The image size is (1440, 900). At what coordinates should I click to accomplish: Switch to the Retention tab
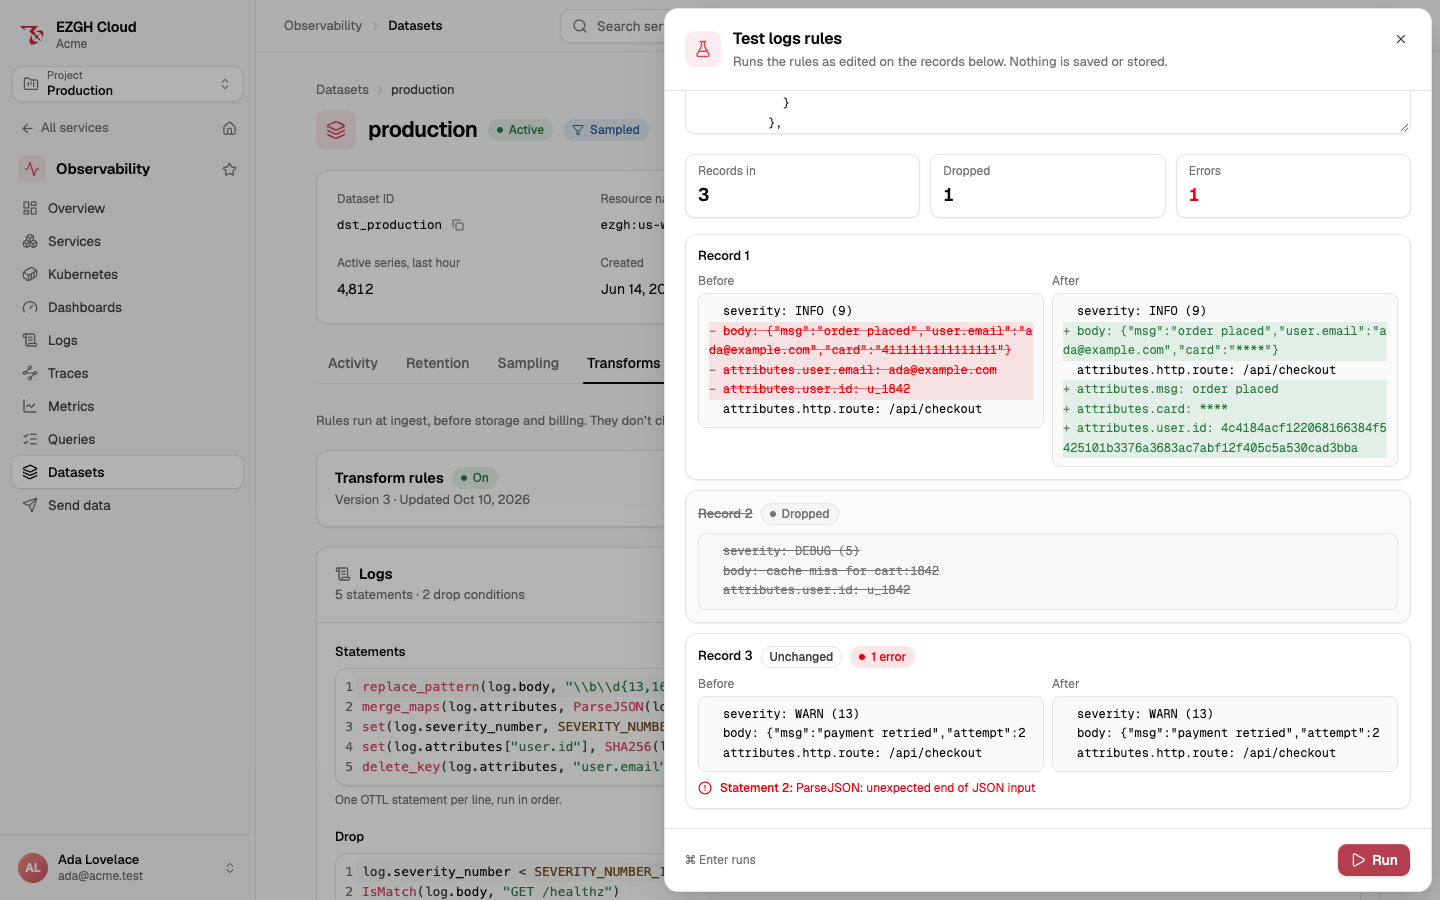click(438, 363)
